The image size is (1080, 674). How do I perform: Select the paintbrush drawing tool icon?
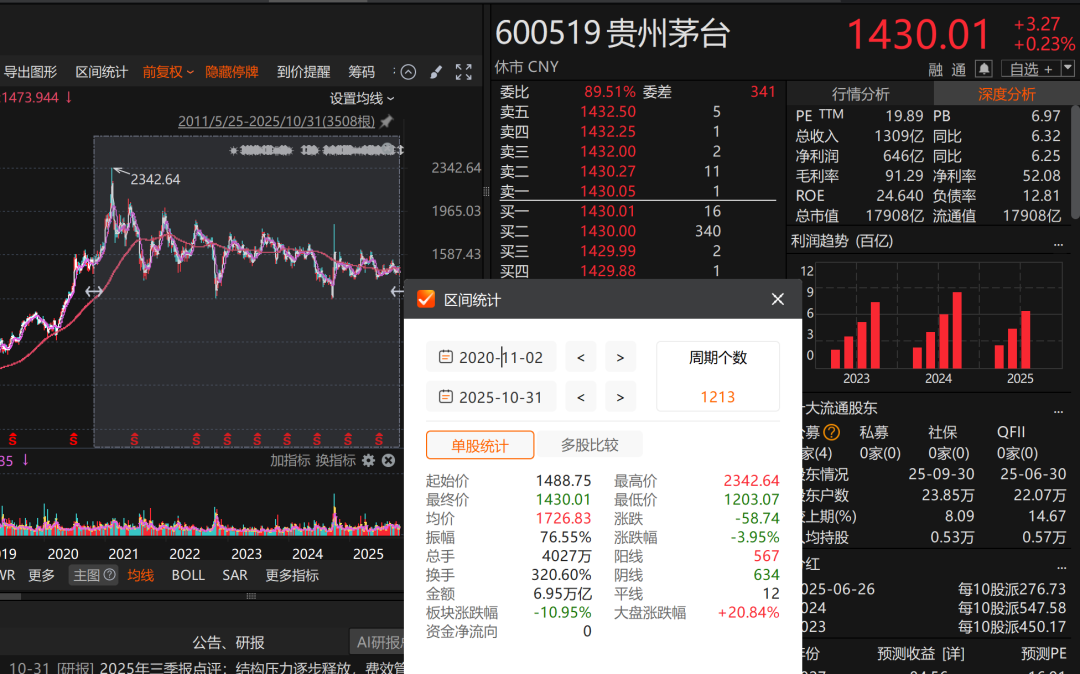[436, 72]
